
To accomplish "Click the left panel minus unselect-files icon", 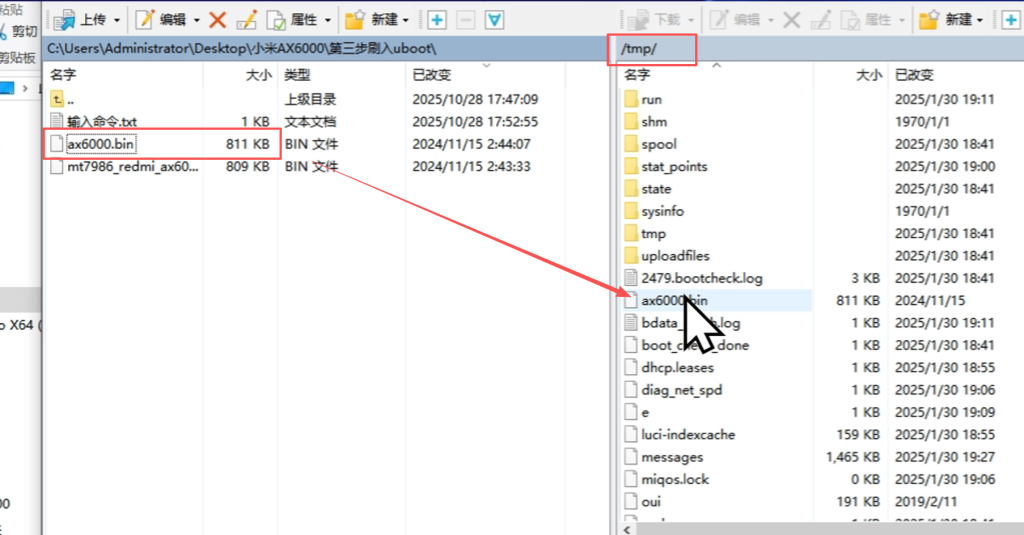I will [x=466, y=20].
